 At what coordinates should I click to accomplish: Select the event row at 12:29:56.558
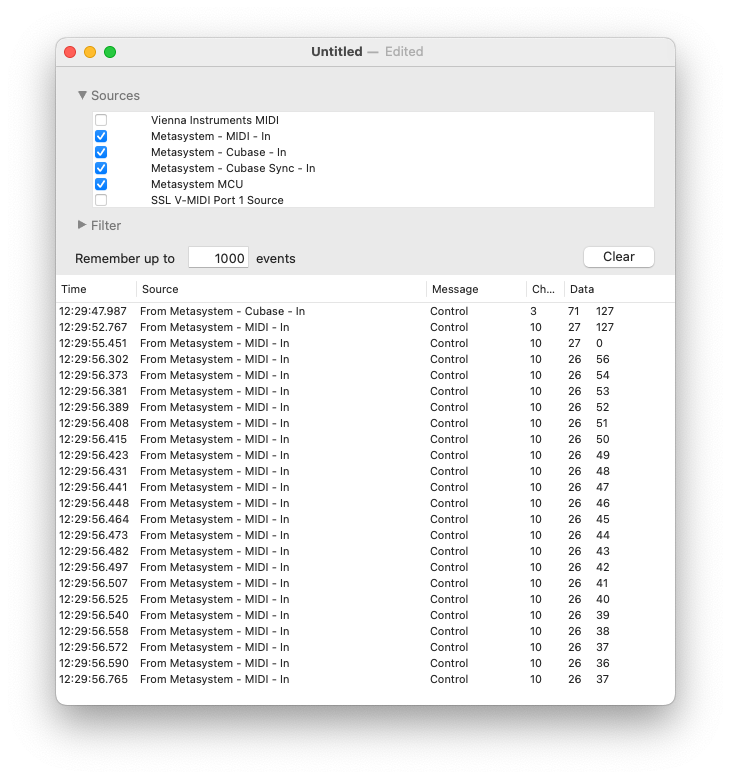[365, 631]
